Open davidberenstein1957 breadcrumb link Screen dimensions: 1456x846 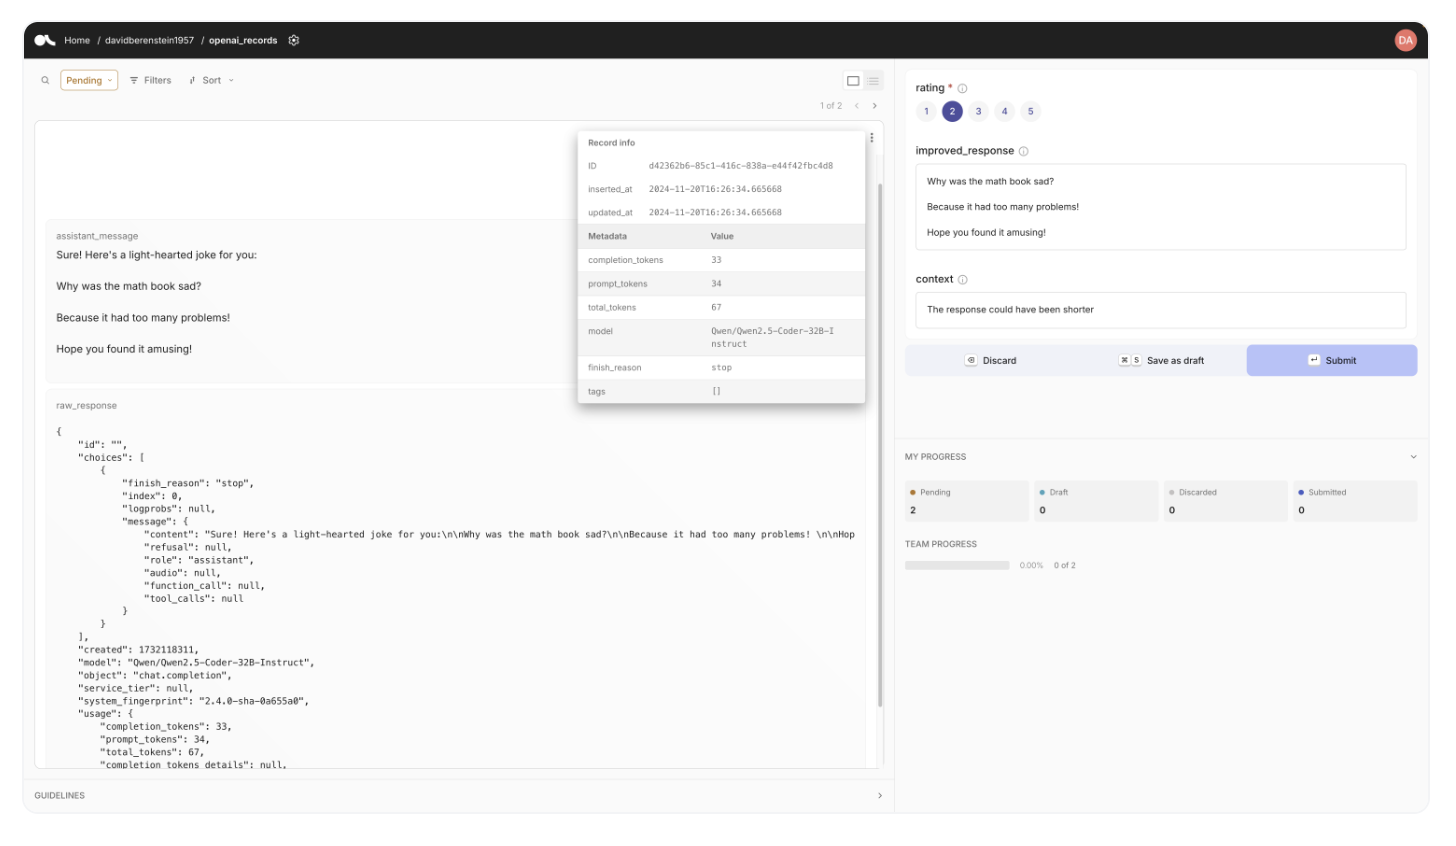click(x=149, y=41)
